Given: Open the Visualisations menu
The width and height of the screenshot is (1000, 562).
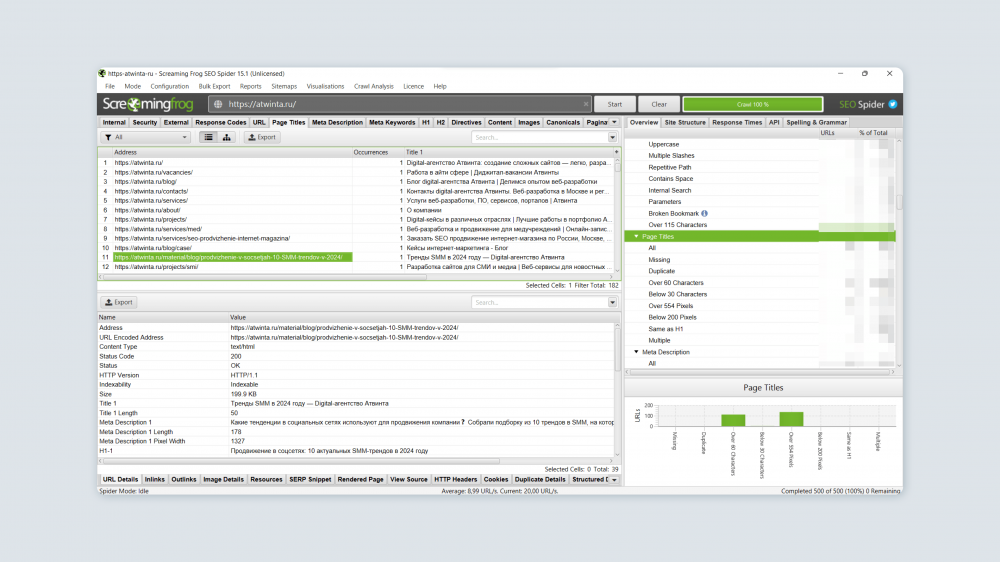Looking at the screenshot, I should click(325, 86).
